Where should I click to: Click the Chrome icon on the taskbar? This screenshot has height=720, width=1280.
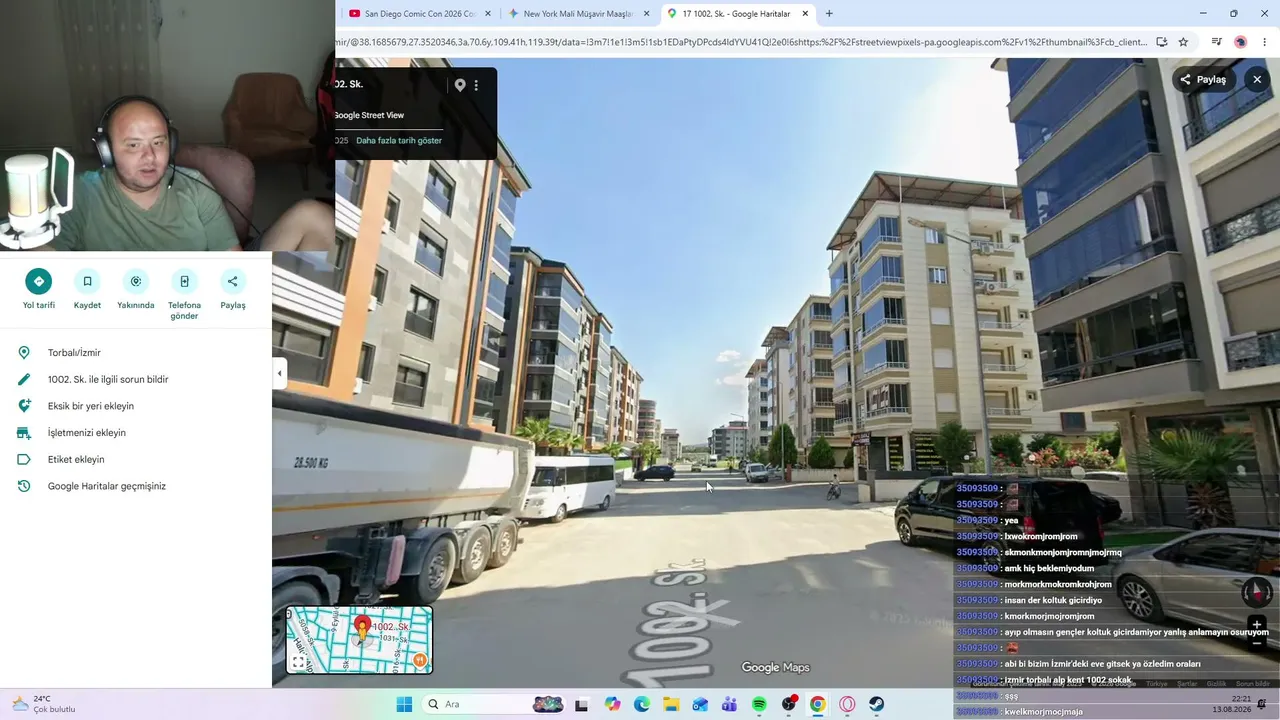[x=818, y=704]
